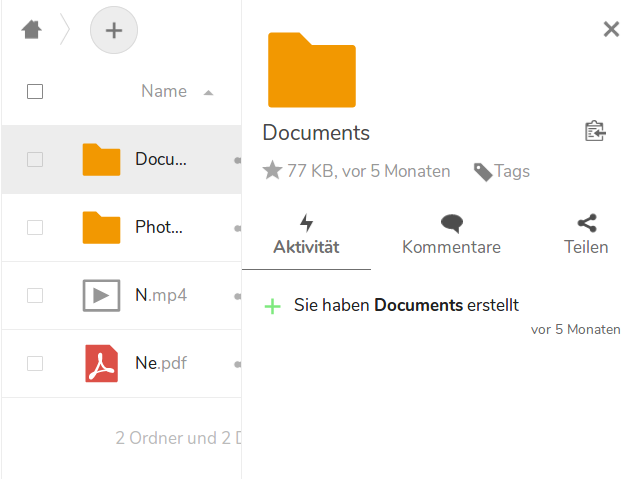Tick the checkbox for the mp4 file

pyautogui.click(x=35, y=295)
